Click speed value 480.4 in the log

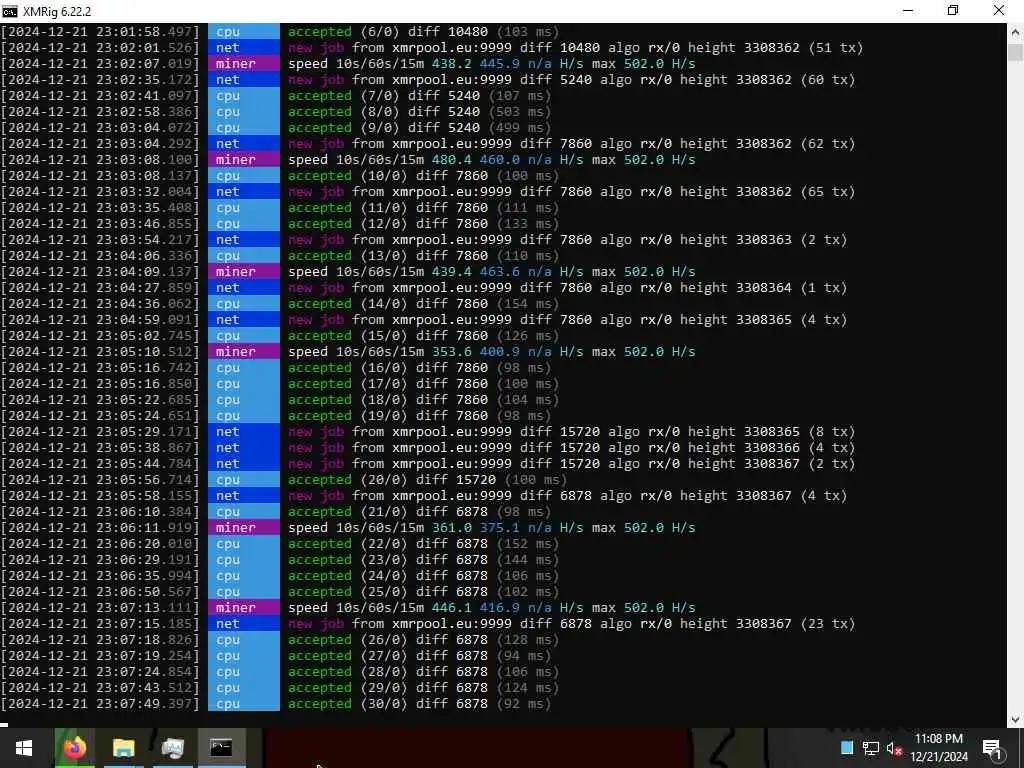pos(451,159)
